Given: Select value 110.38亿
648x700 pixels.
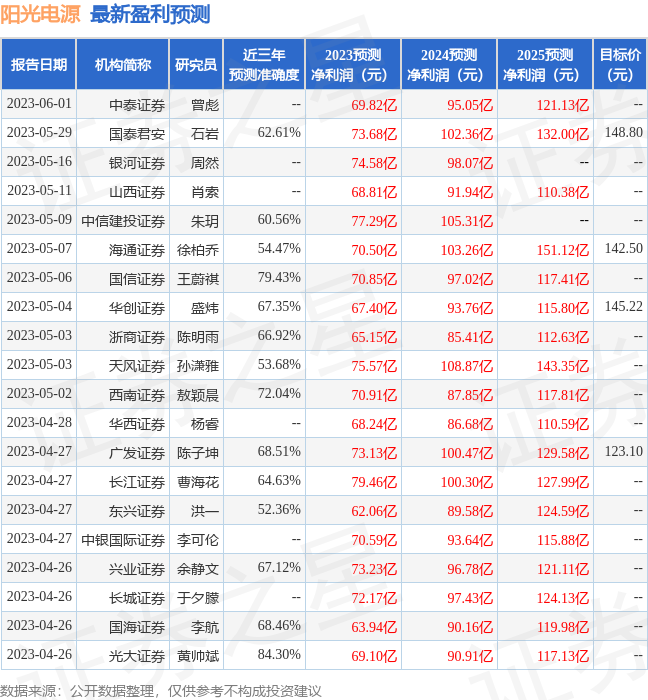Looking at the screenshot, I should click(563, 192).
